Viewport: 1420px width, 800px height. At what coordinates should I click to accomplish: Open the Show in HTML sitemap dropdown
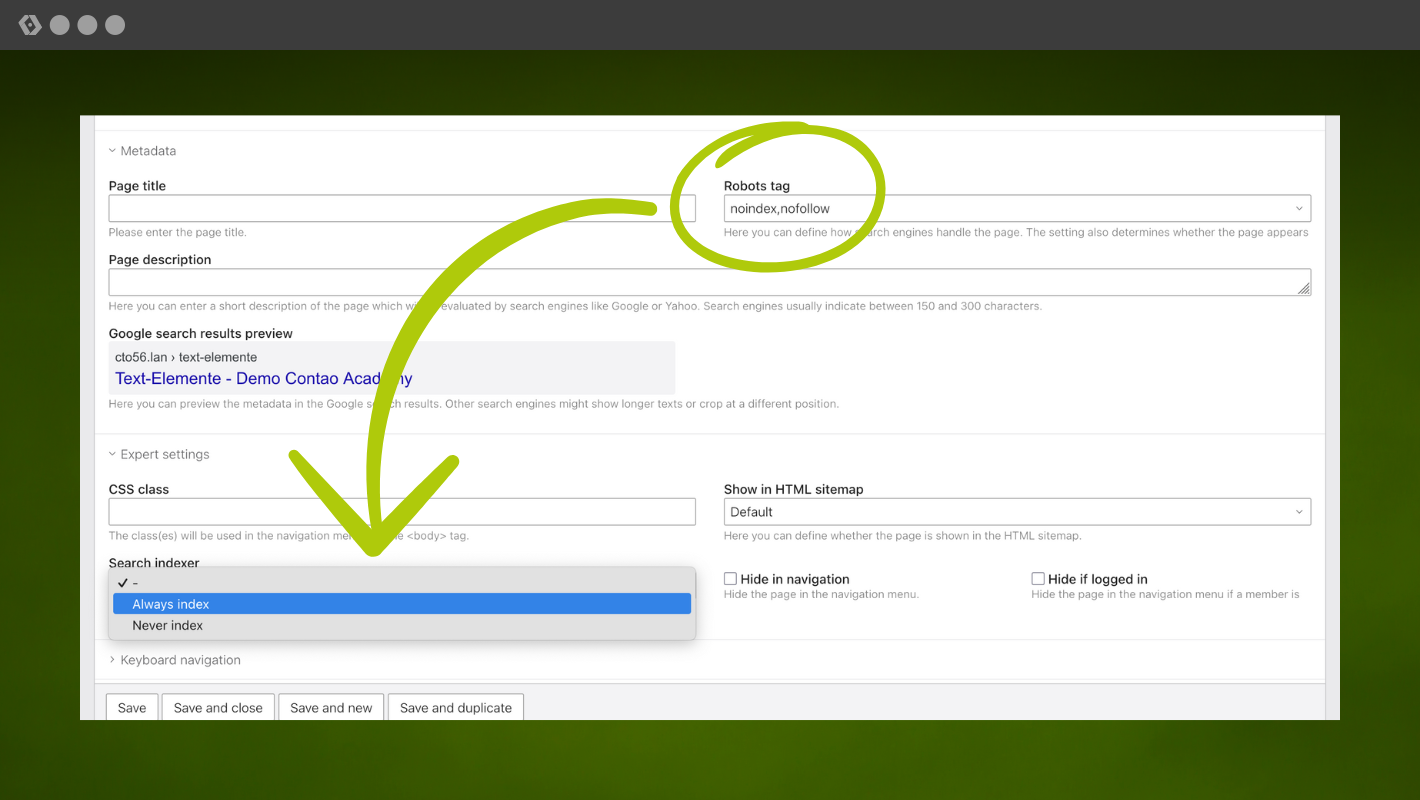pos(1016,512)
